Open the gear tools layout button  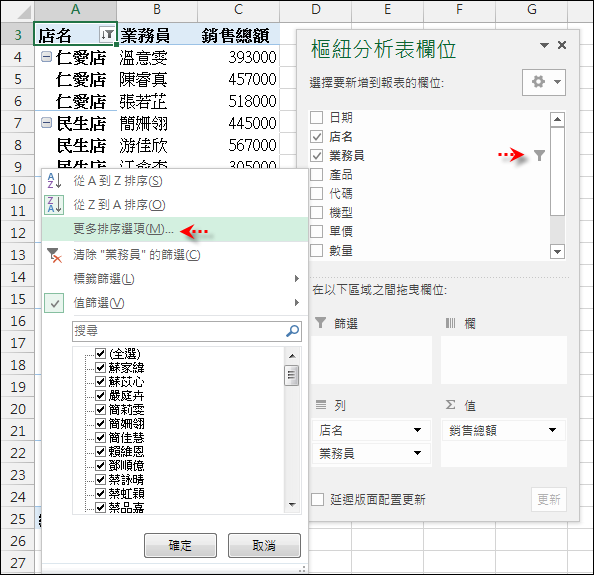pos(544,82)
